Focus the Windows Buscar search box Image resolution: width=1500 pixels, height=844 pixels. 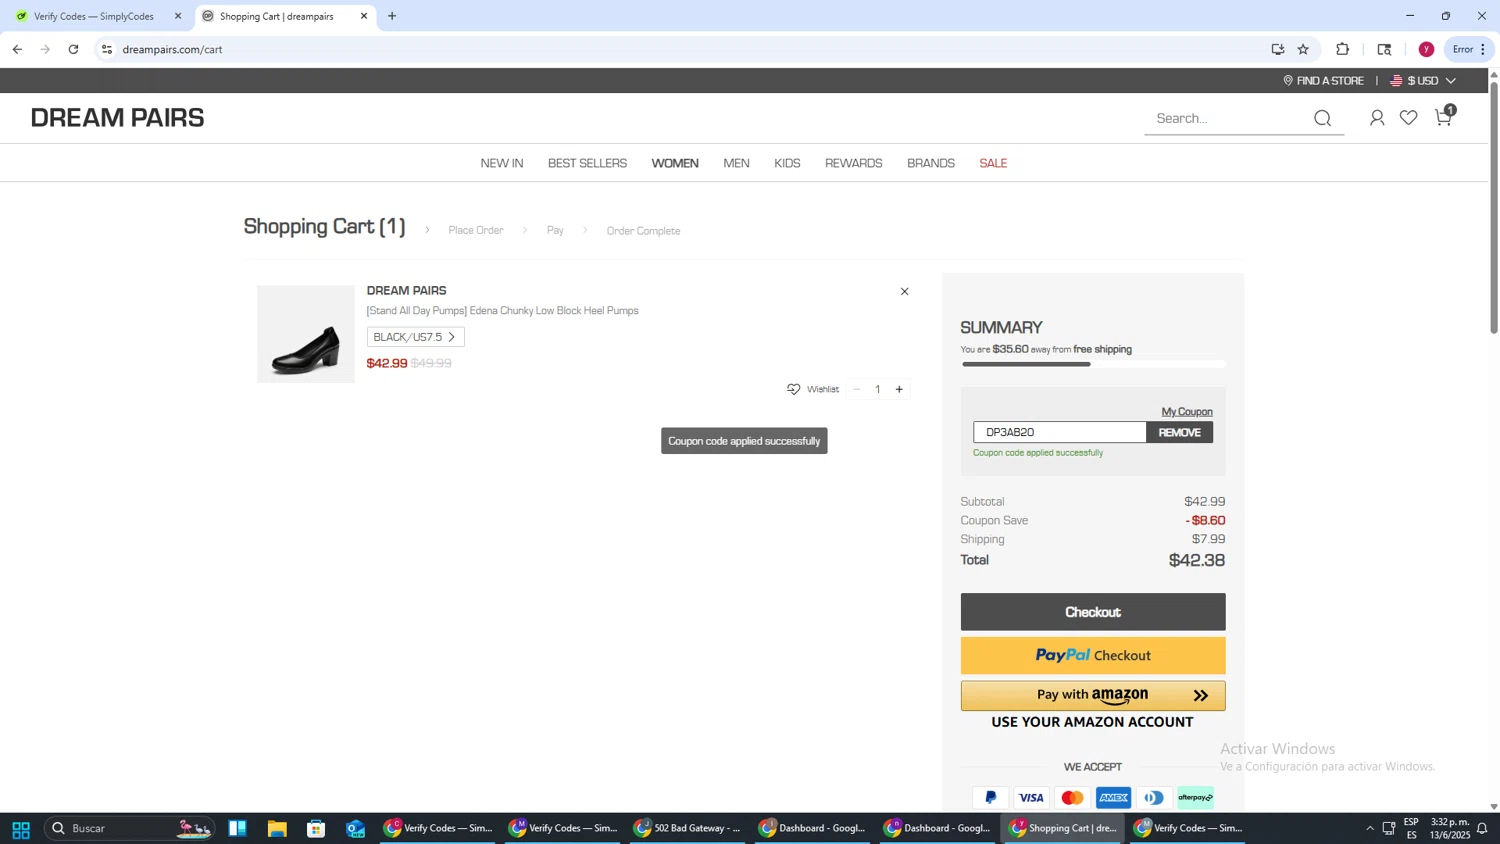pyautogui.click(x=130, y=829)
